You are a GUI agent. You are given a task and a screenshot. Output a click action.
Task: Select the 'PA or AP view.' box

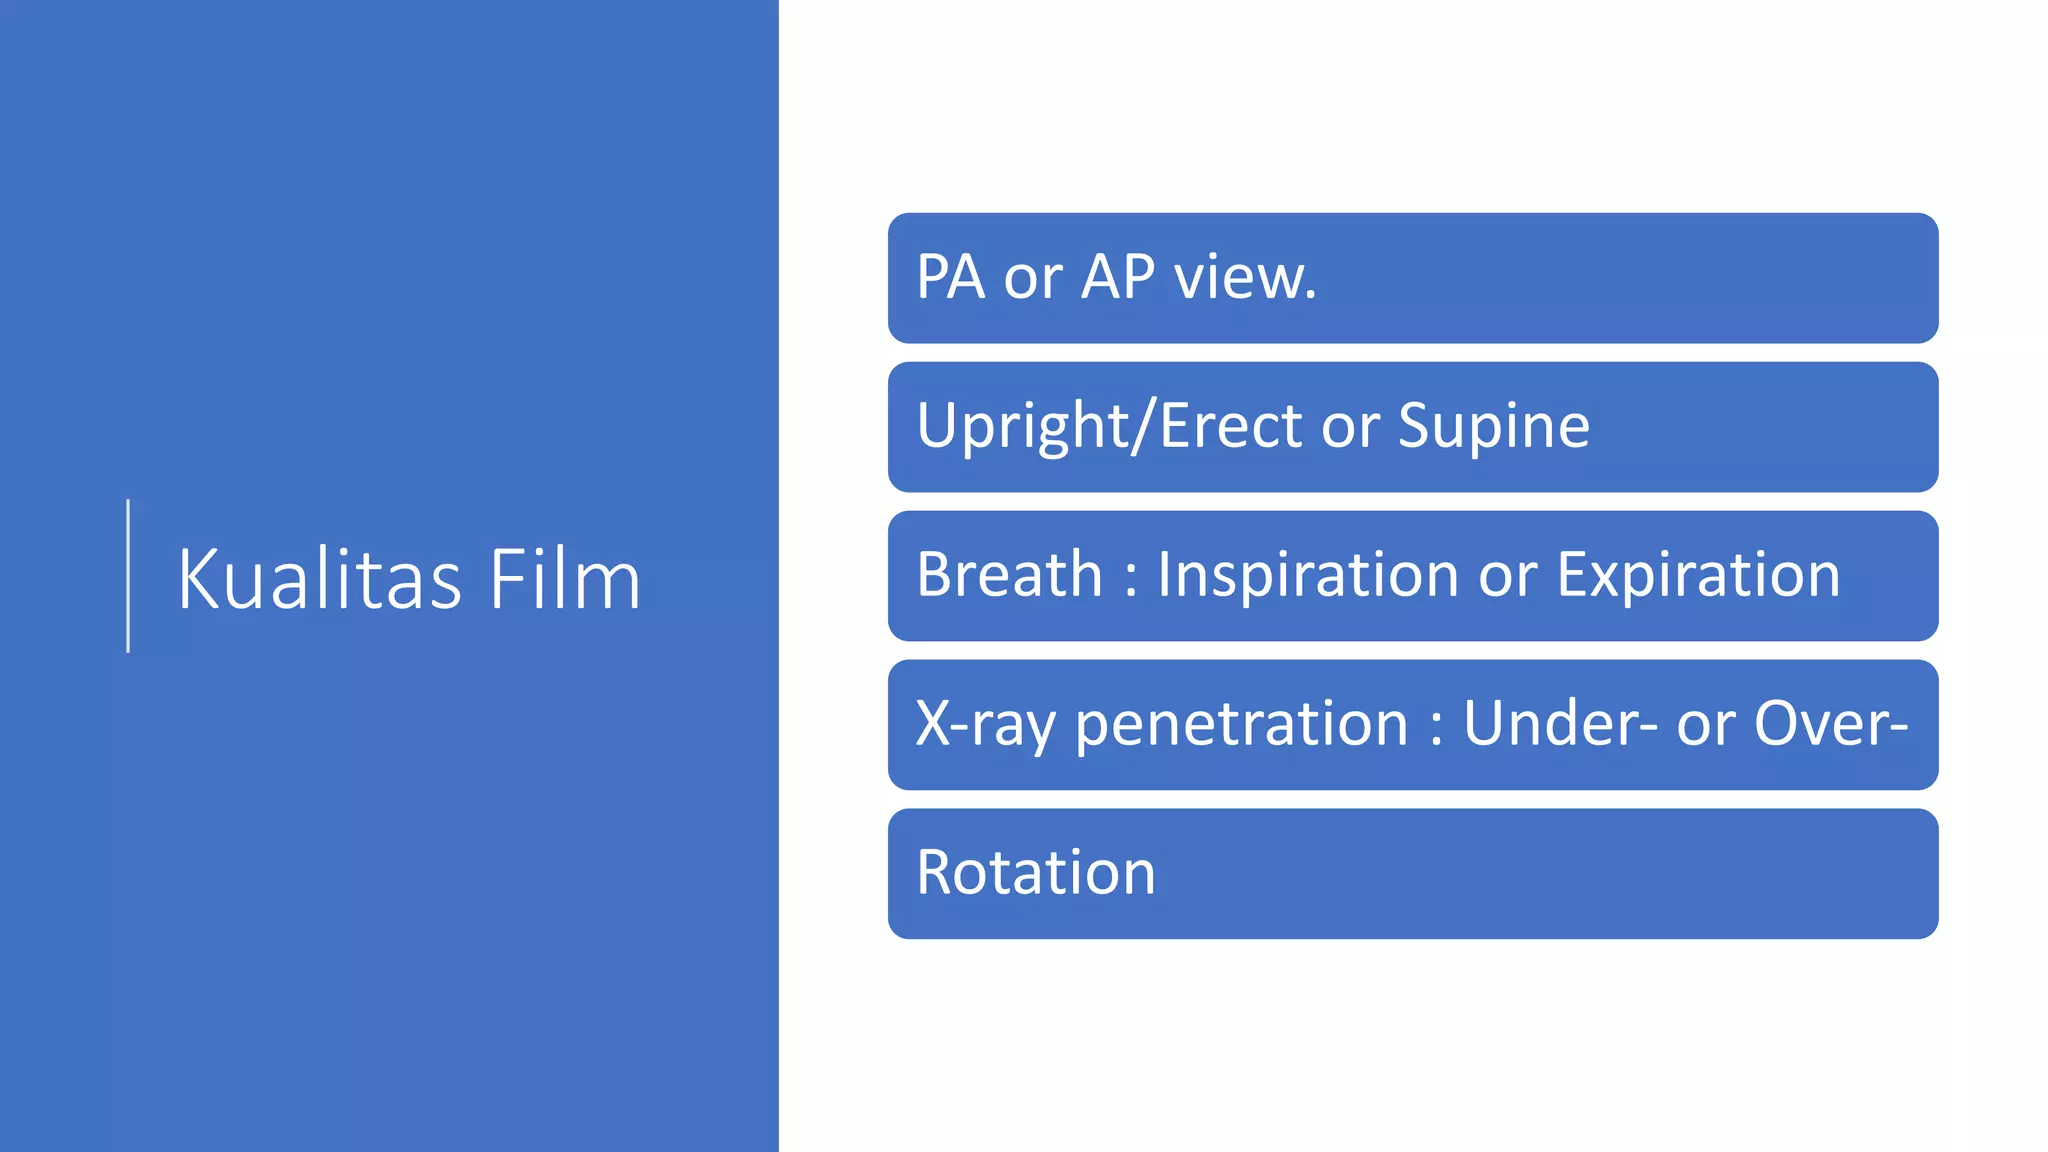coord(1413,278)
